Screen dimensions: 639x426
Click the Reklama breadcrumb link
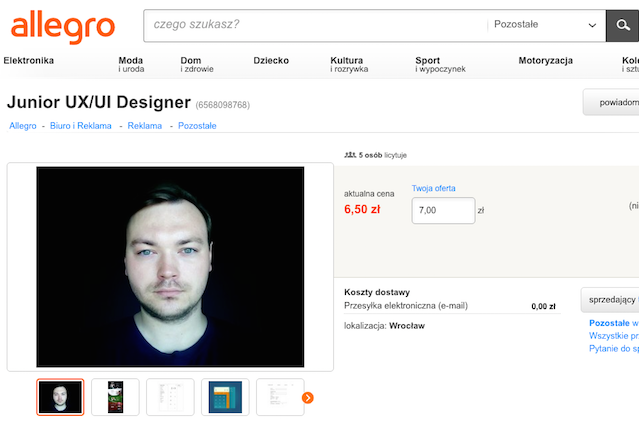(x=145, y=126)
